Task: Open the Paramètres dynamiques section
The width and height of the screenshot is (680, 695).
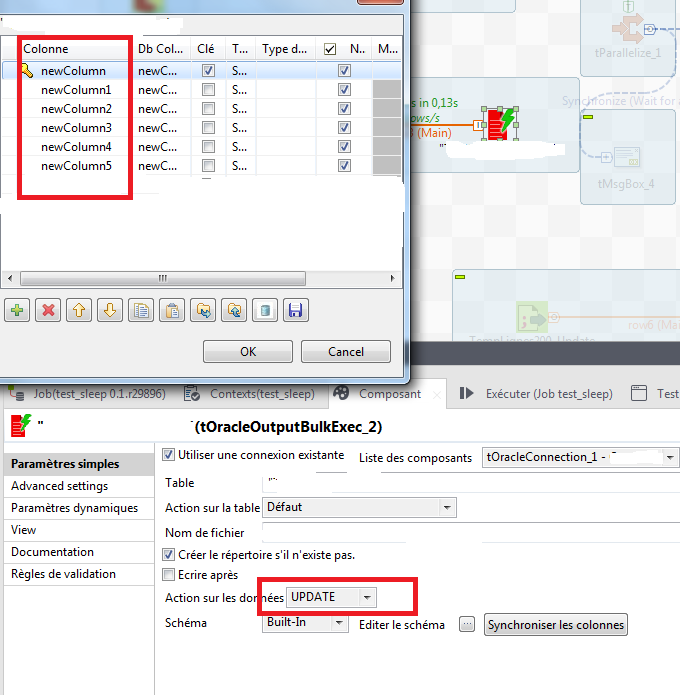Action: pyautogui.click(x=79, y=508)
